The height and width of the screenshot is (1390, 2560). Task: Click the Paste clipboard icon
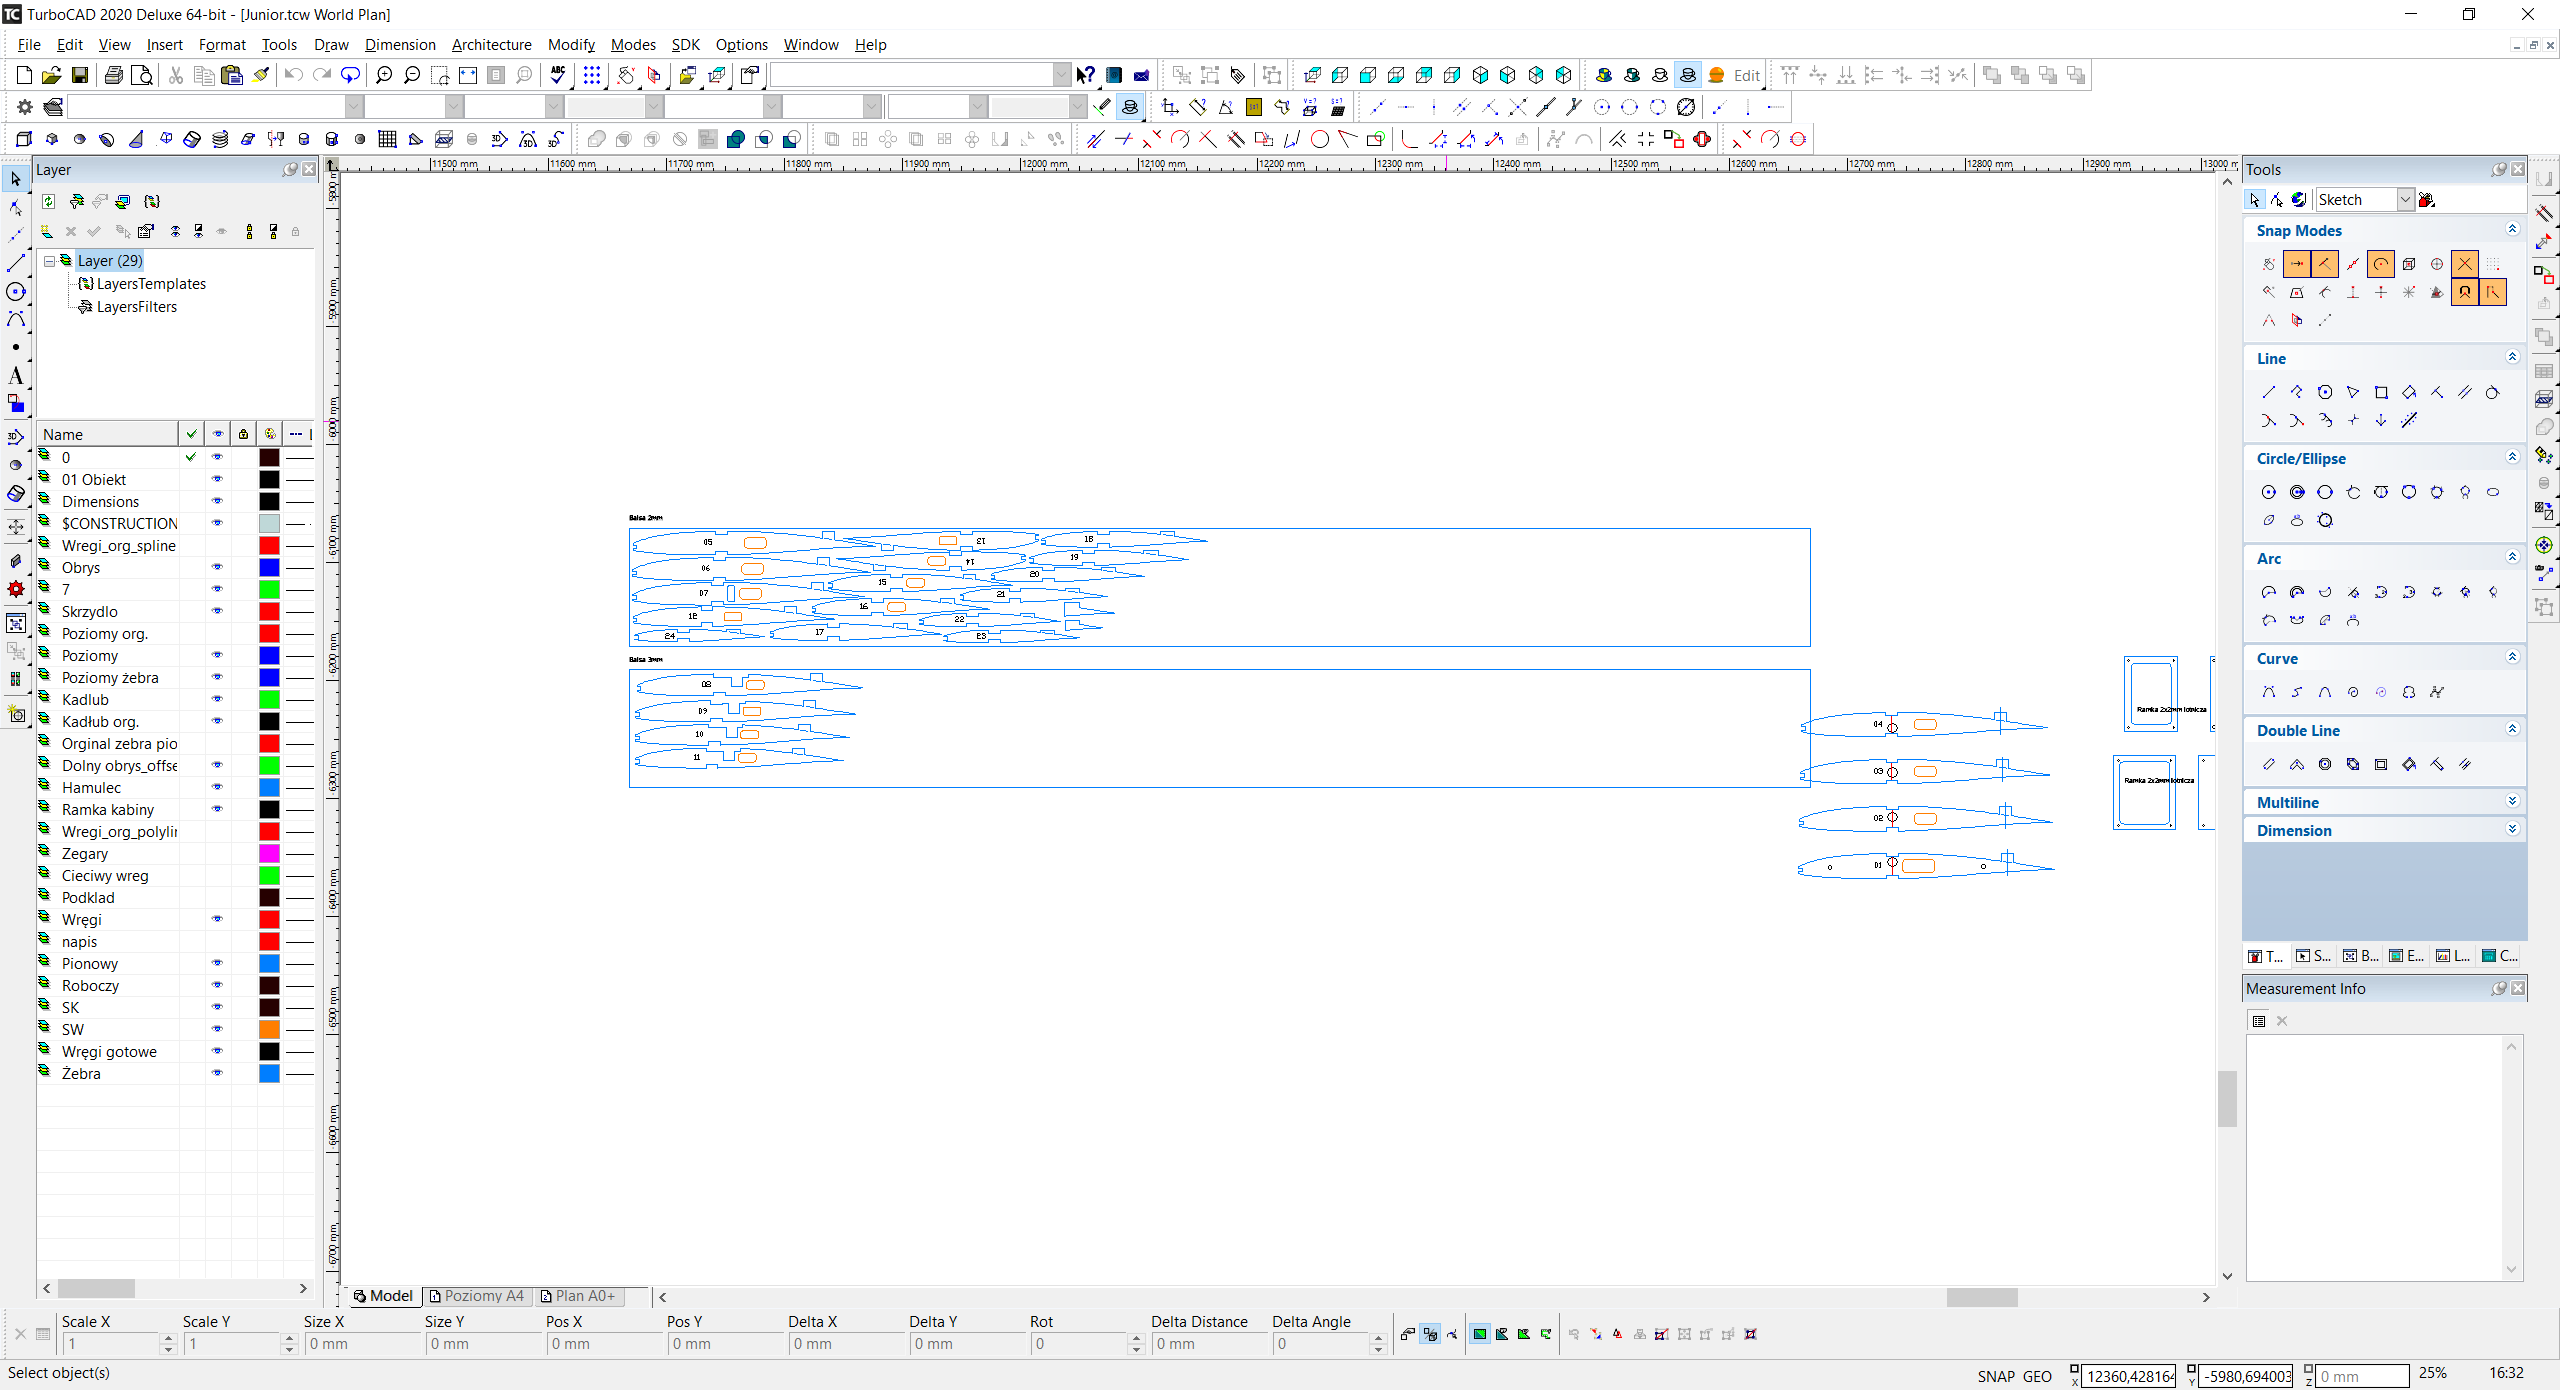click(x=232, y=75)
